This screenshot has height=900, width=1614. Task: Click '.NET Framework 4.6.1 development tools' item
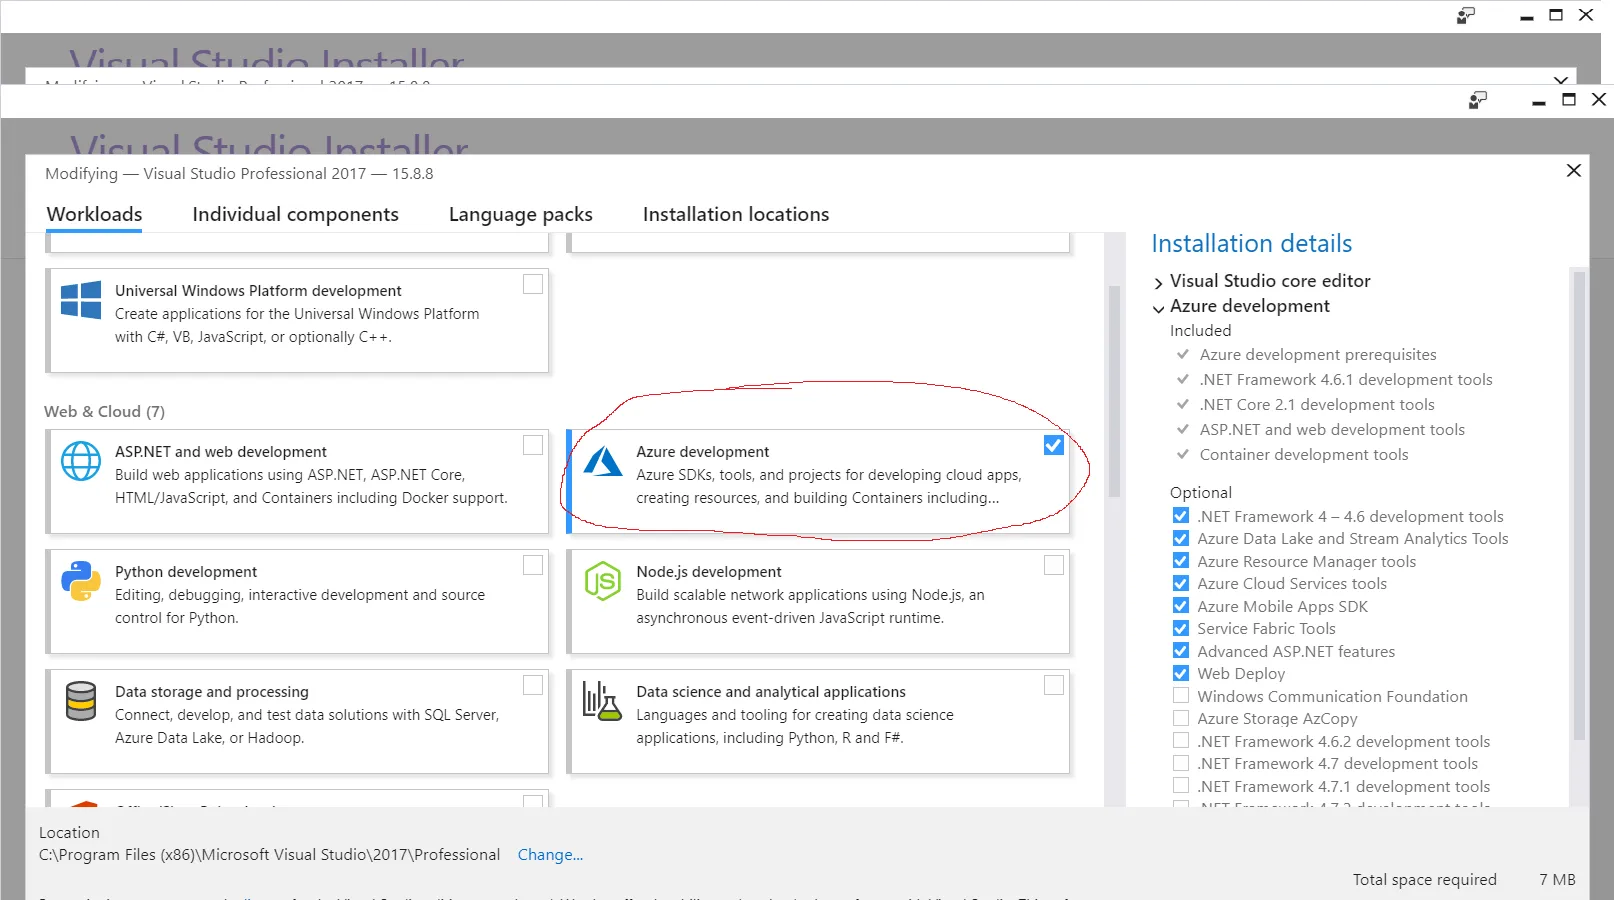coord(1346,380)
